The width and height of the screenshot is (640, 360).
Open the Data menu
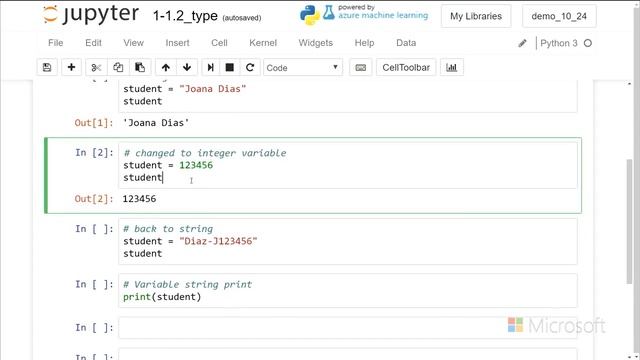pyautogui.click(x=406, y=43)
